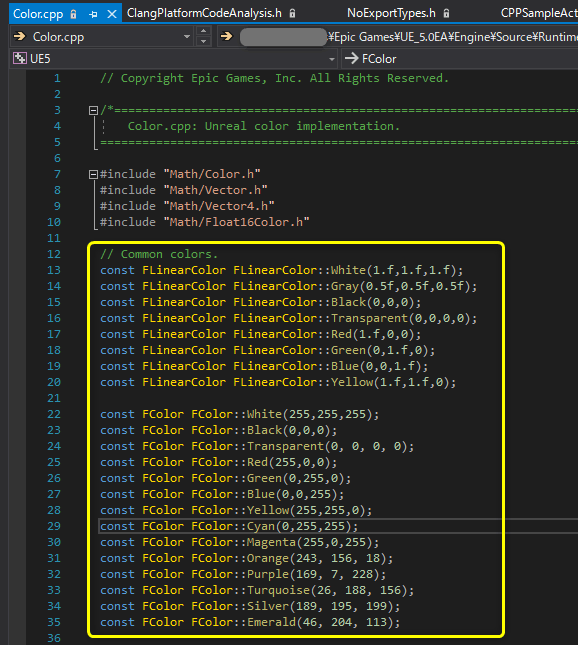Click #include "Math/Color.h" line
Screen dimensions: 578x645
pyautogui.click(x=180, y=174)
